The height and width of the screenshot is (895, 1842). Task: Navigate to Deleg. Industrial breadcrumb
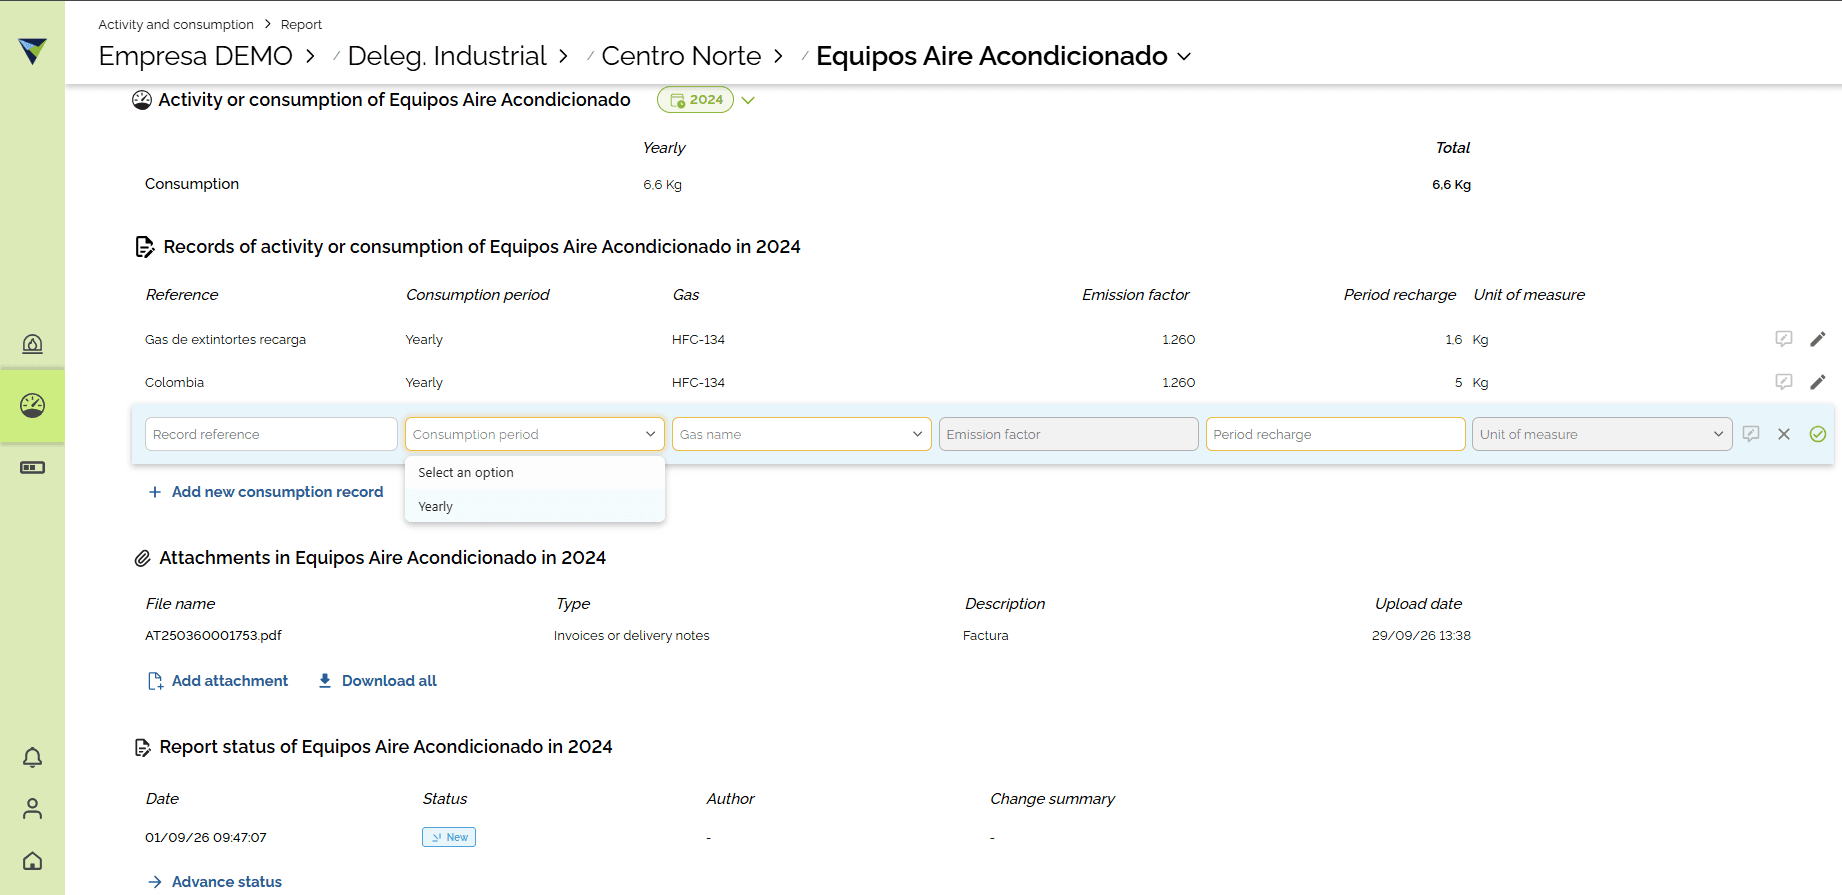[x=447, y=56]
